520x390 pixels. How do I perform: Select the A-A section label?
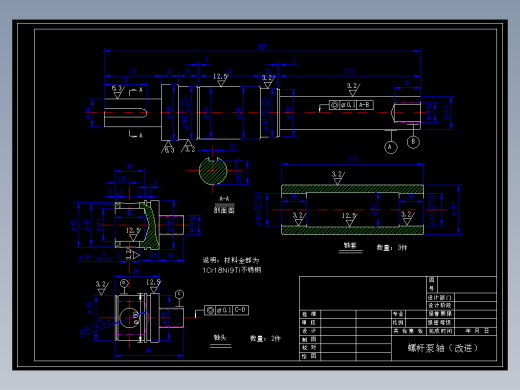point(224,199)
